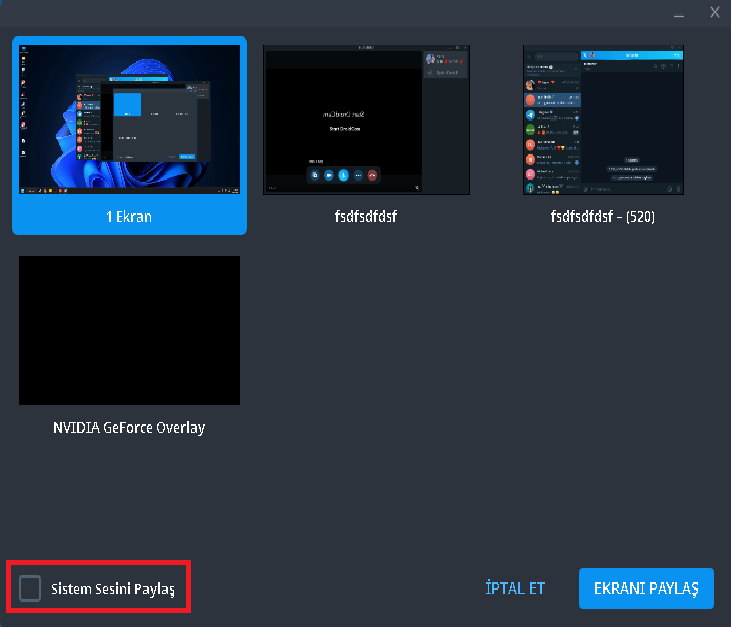731x628 pixels.
Task: Minimize the screen share dialog
Action: click(x=679, y=14)
